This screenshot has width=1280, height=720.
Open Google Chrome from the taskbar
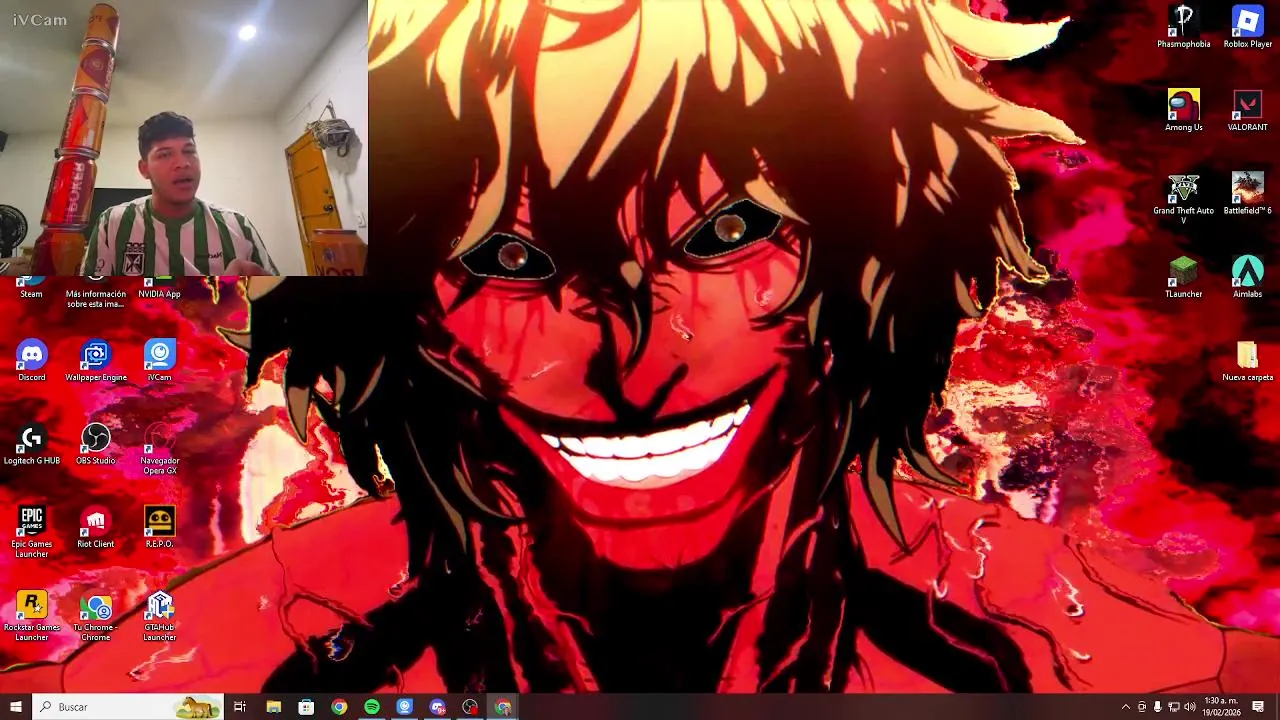(339, 707)
